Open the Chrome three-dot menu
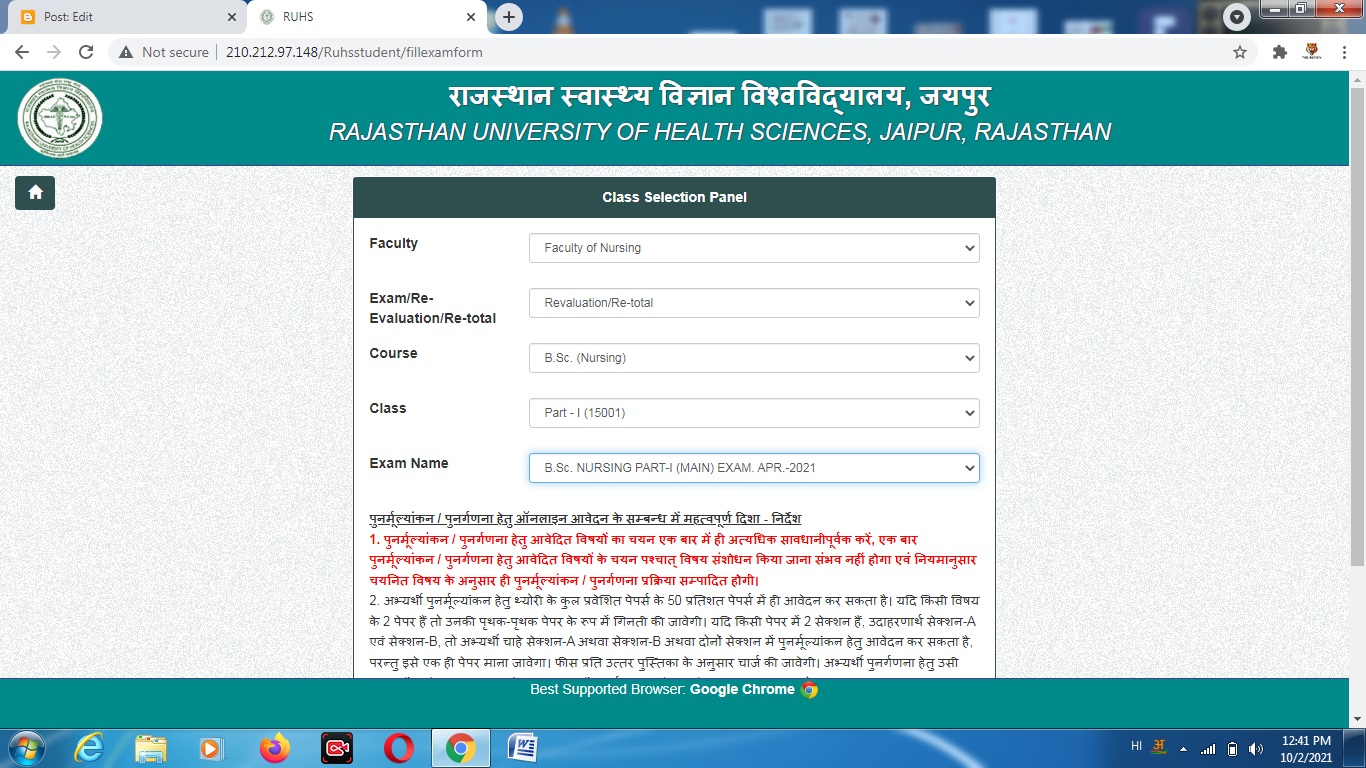 [x=1343, y=52]
